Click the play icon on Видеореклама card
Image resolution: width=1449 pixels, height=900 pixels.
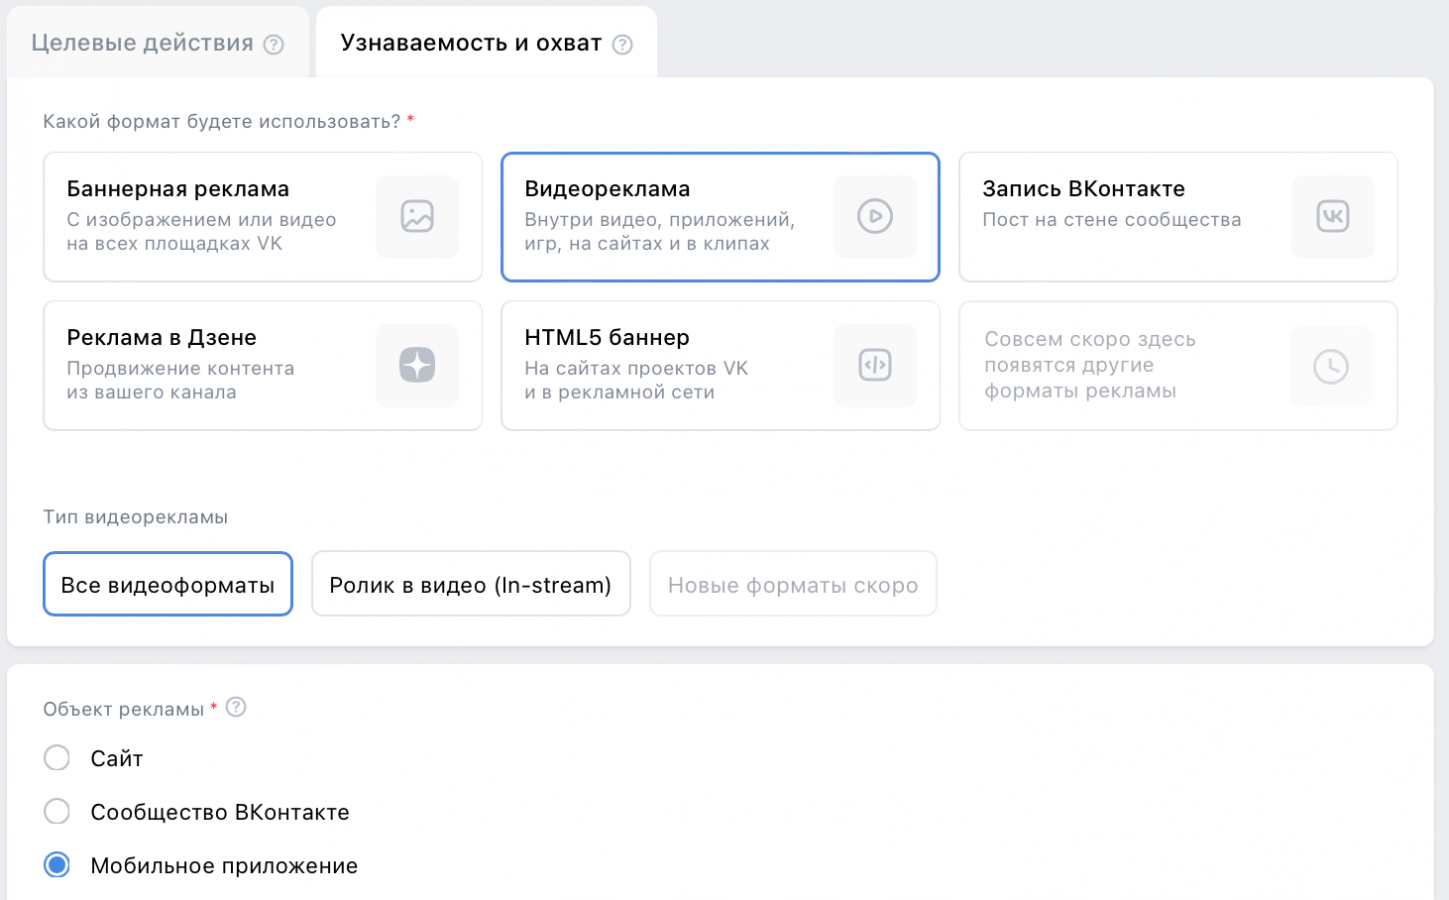pyautogui.click(x=875, y=216)
